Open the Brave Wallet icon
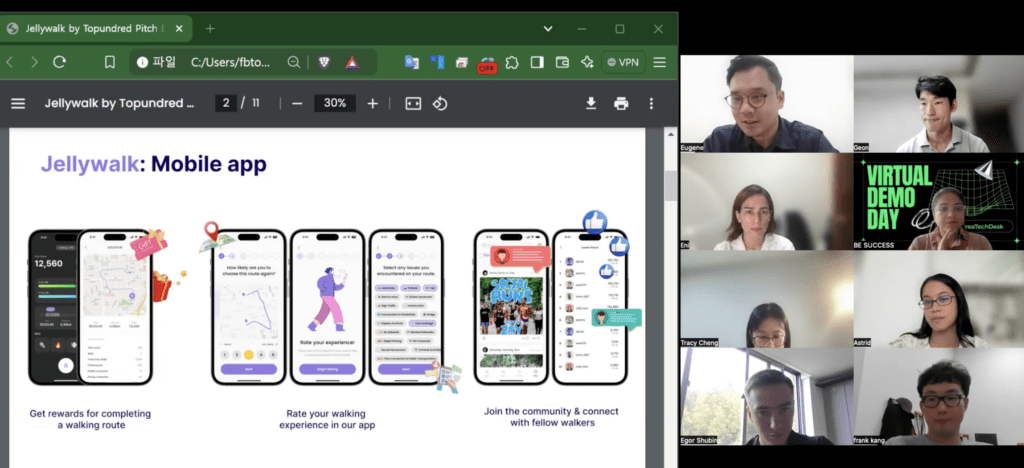Screen dimensions: 1024x468 point(562,62)
